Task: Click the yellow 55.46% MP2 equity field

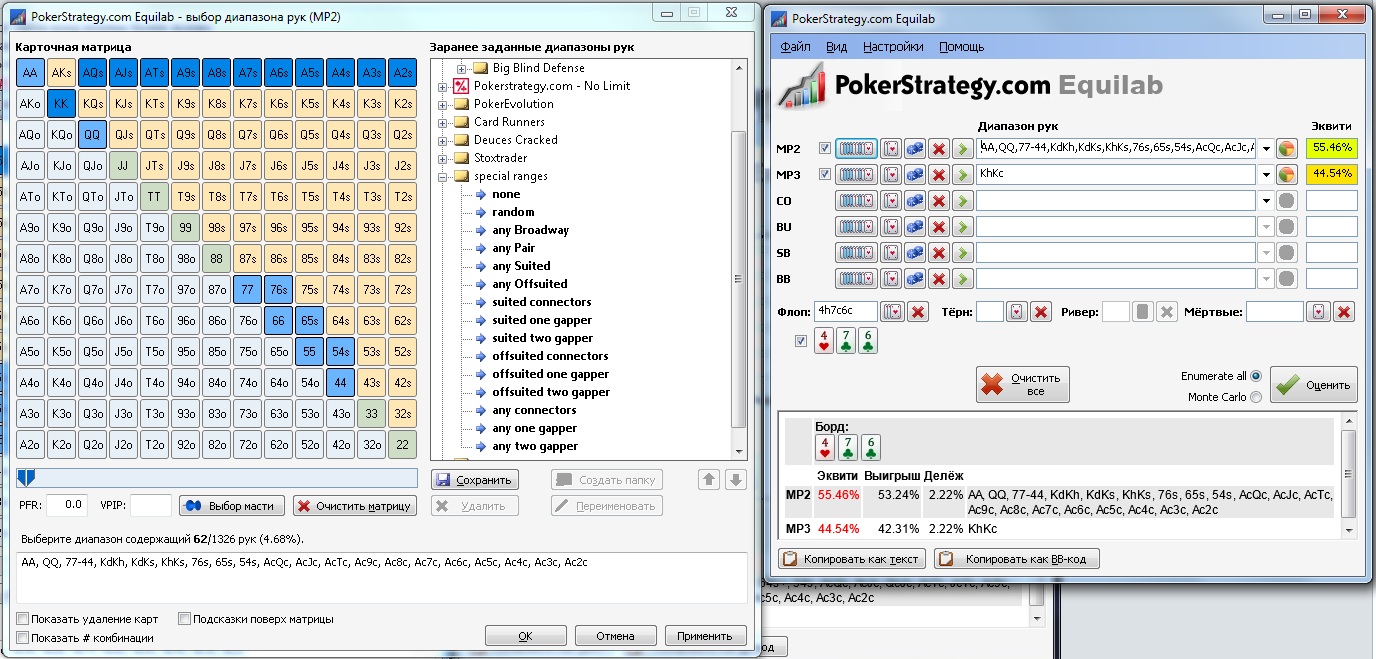Action: [x=1332, y=148]
